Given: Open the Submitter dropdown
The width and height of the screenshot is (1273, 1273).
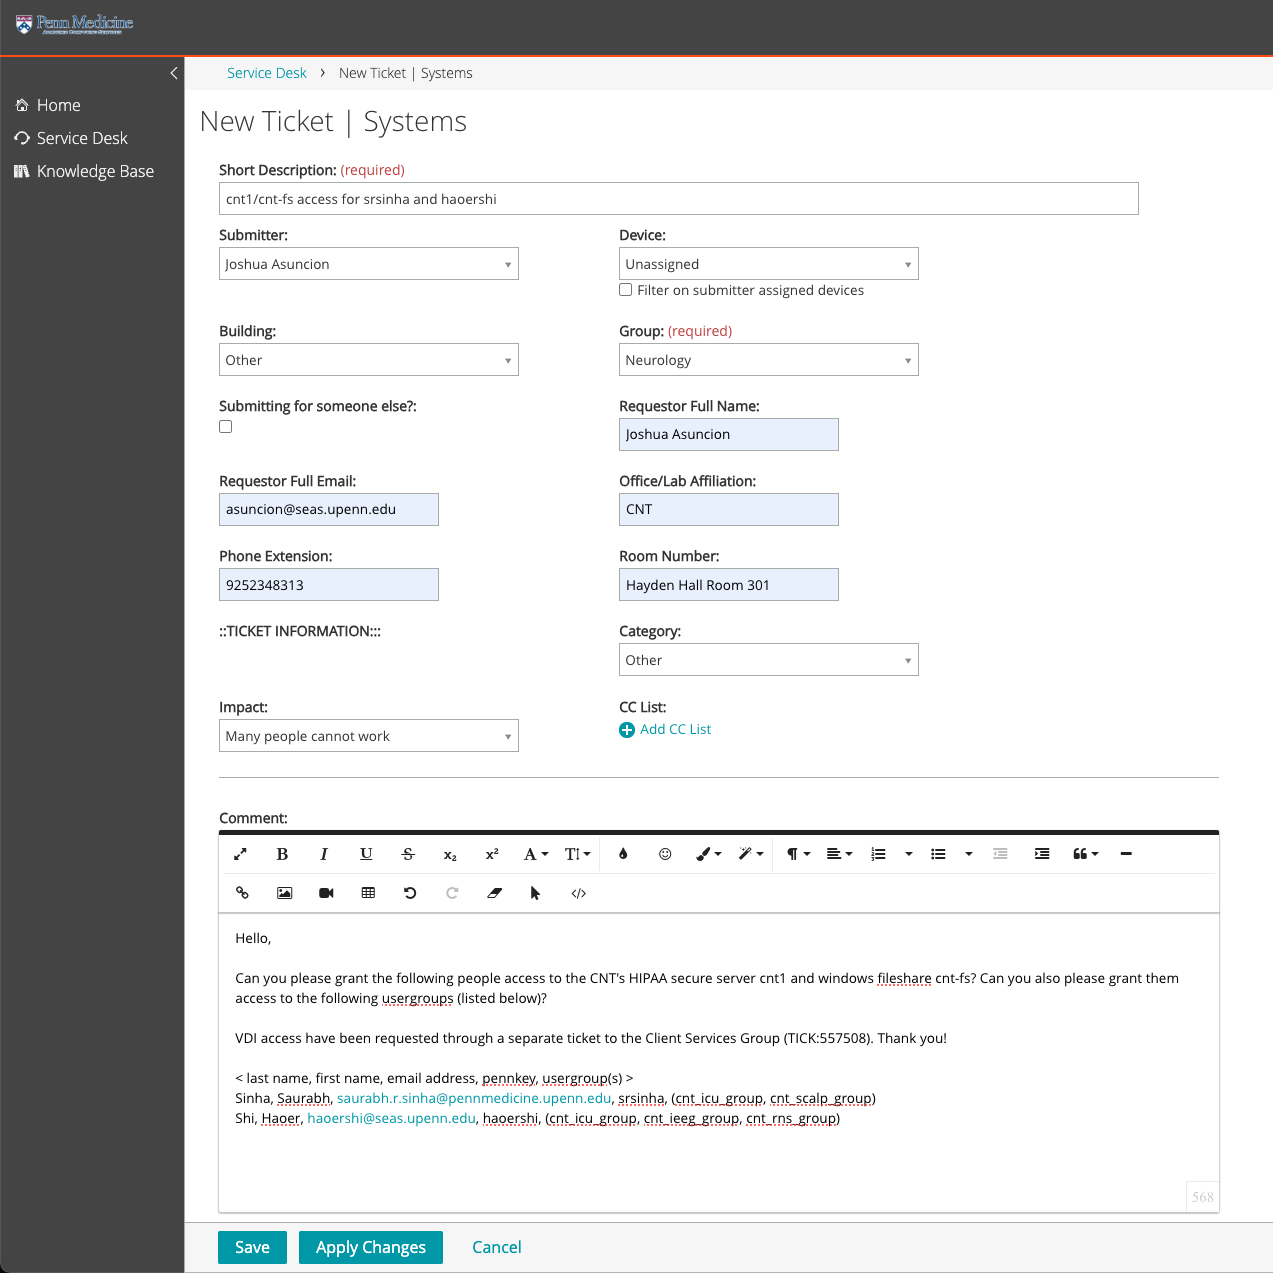Looking at the screenshot, I should [369, 264].
